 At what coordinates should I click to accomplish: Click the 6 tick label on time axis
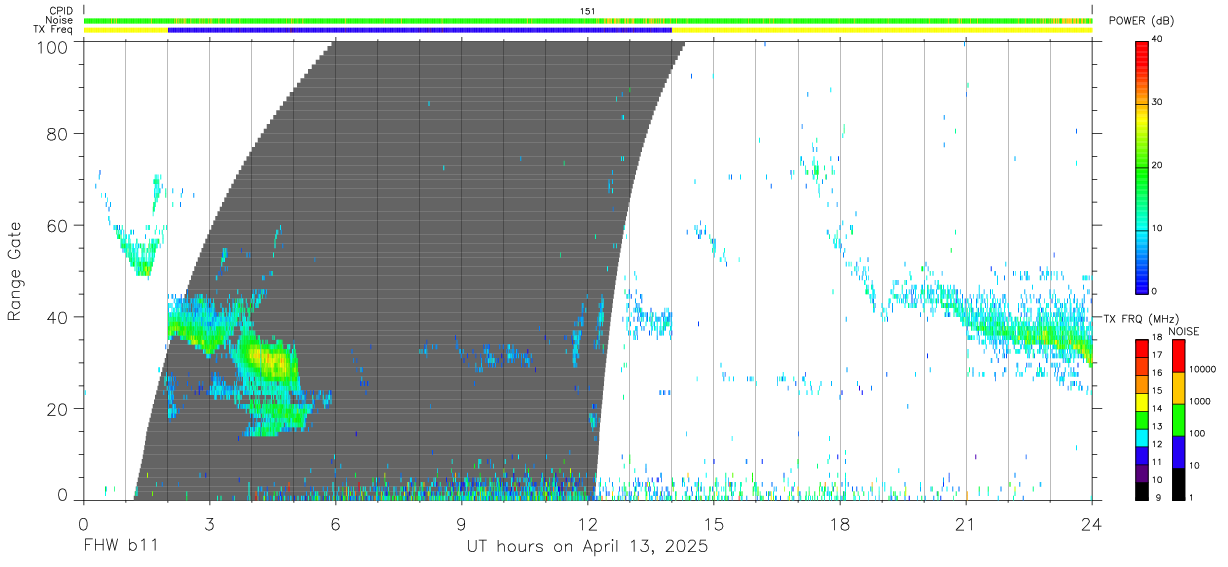pos(336,523)
